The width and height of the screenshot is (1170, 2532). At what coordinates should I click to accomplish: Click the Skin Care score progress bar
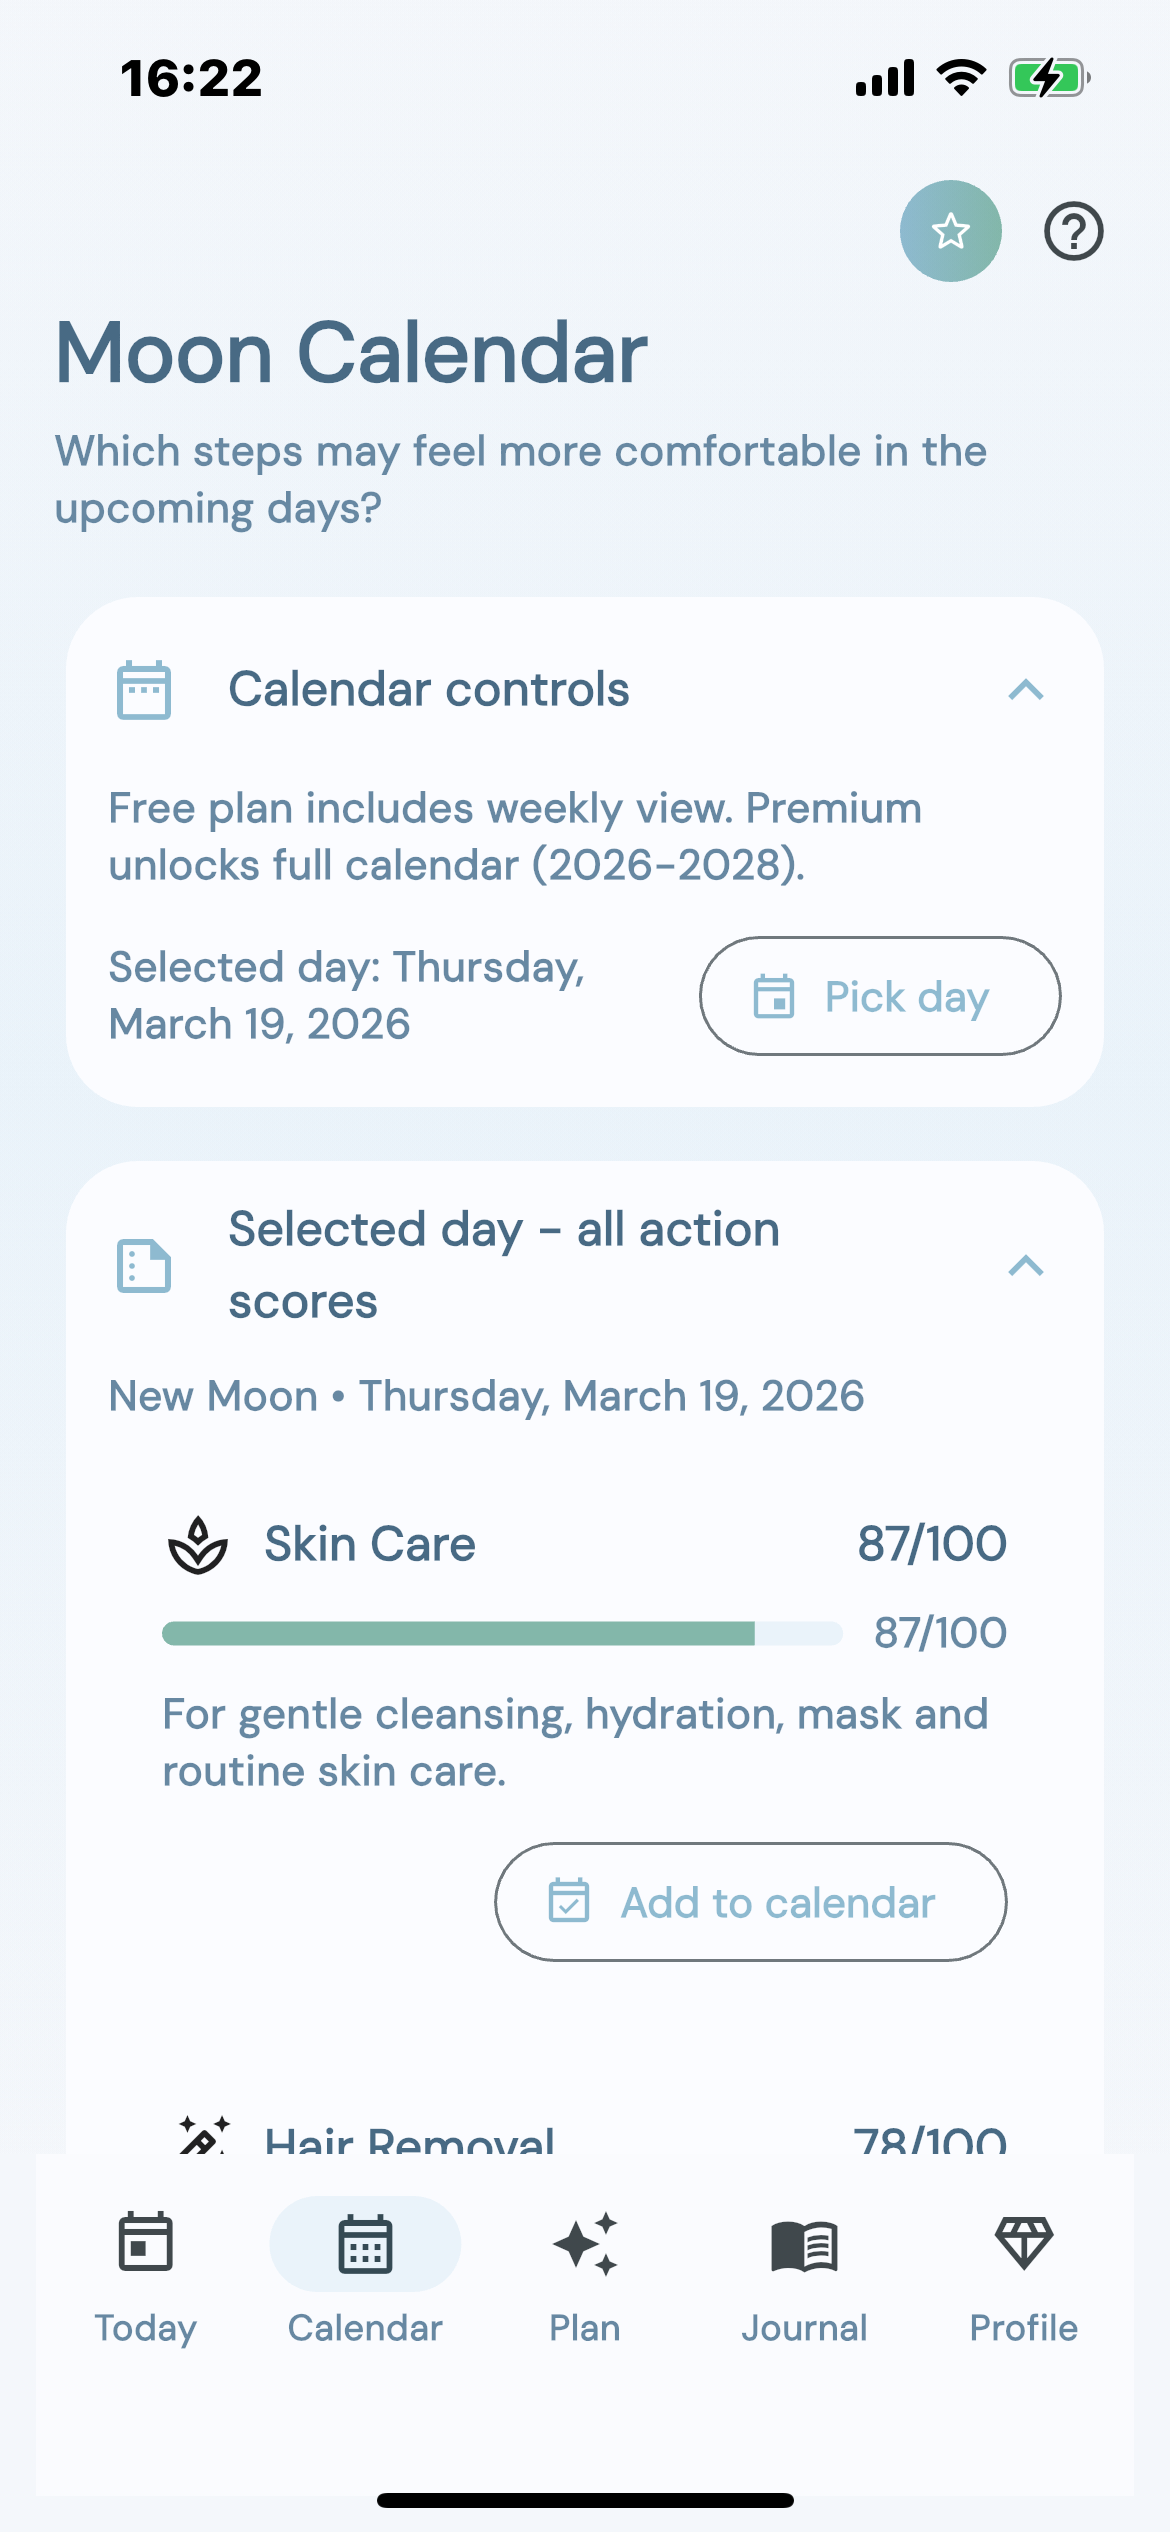click(502, 1633)
